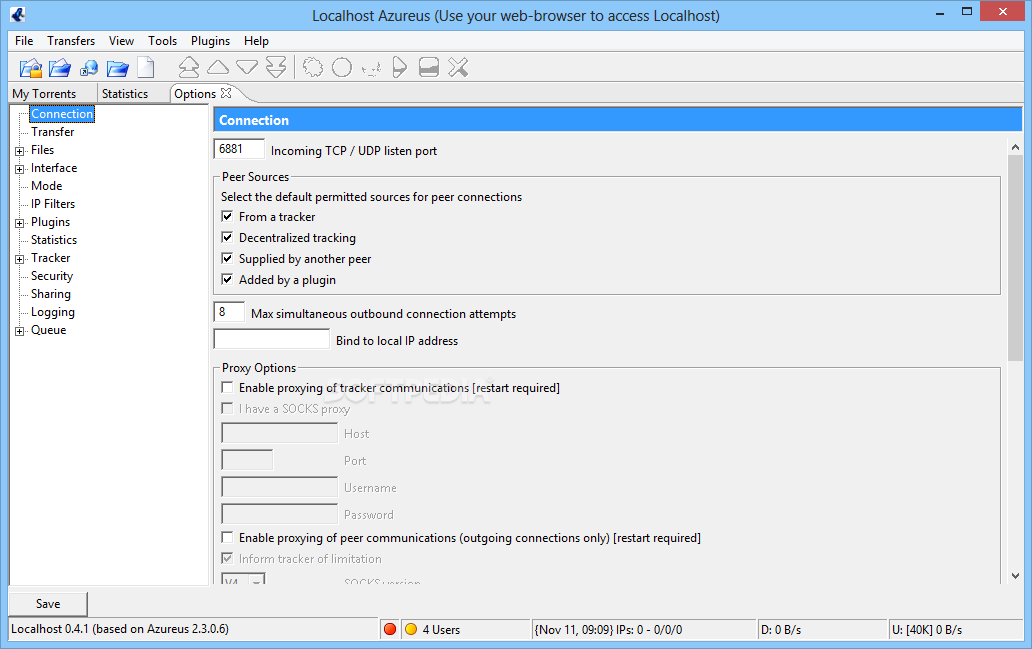Click the remove torrent X icon
The height and width of the screenshot is (649, 1032).
(458, 67)
